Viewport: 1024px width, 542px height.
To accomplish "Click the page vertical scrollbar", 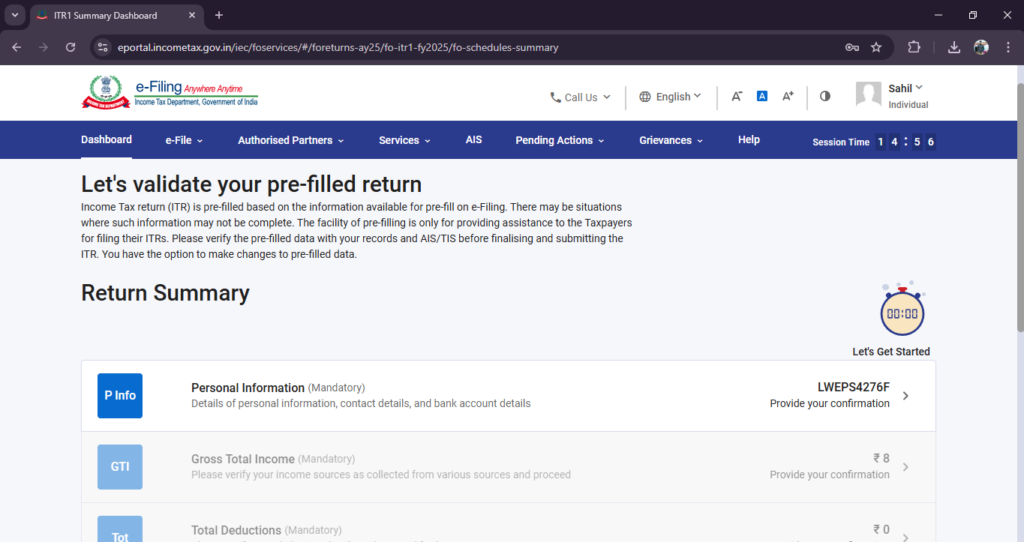I will tap(1019, 206).
